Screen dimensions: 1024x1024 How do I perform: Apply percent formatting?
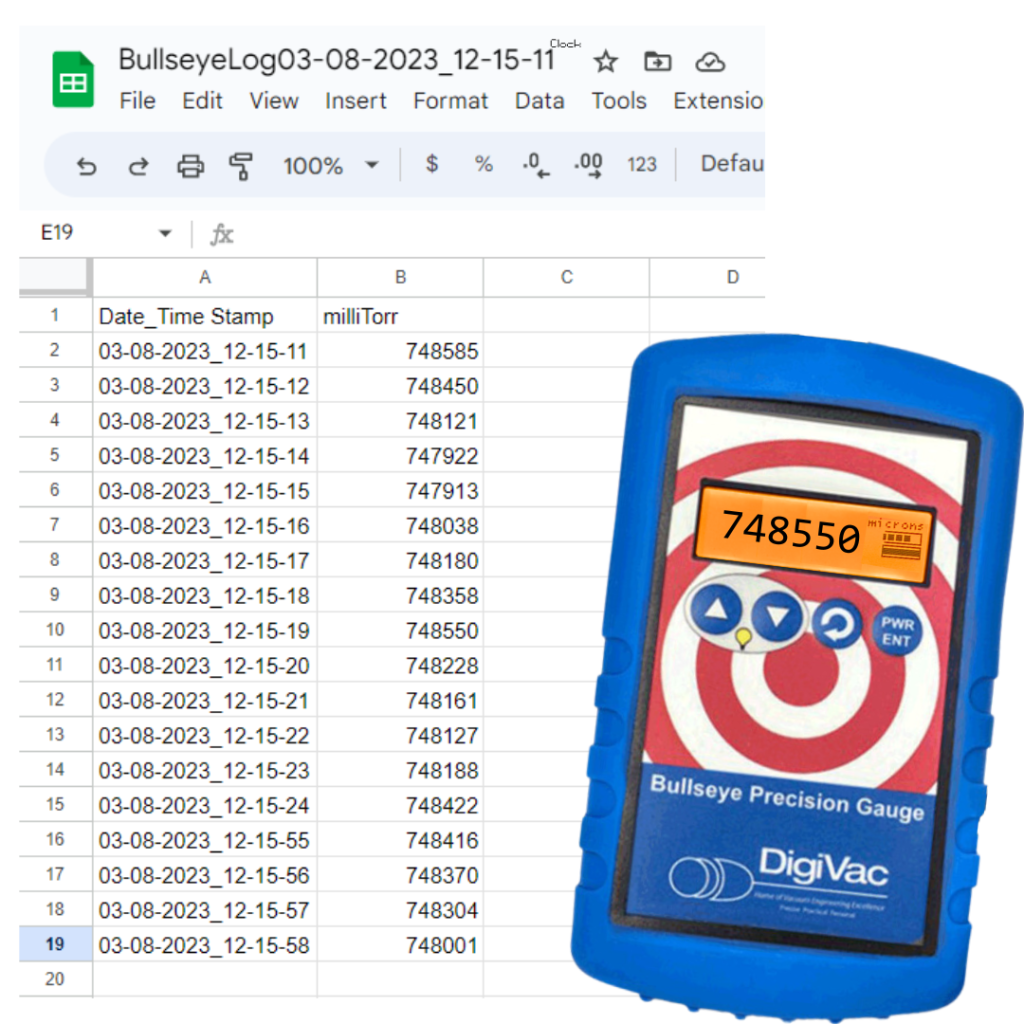pos(484,165)
